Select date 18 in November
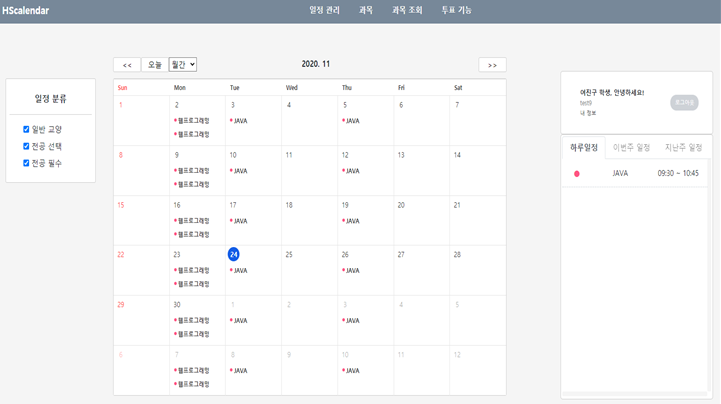Viewport: 721px width, 404px height. tap(289, 205)
